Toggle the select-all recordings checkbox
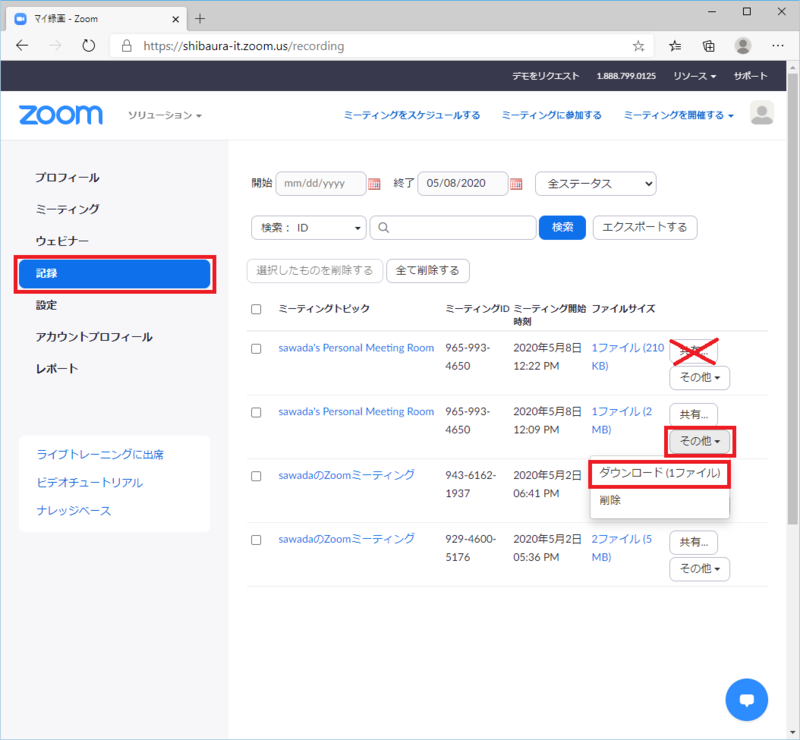Screen dimensions: 800x740 256,309
